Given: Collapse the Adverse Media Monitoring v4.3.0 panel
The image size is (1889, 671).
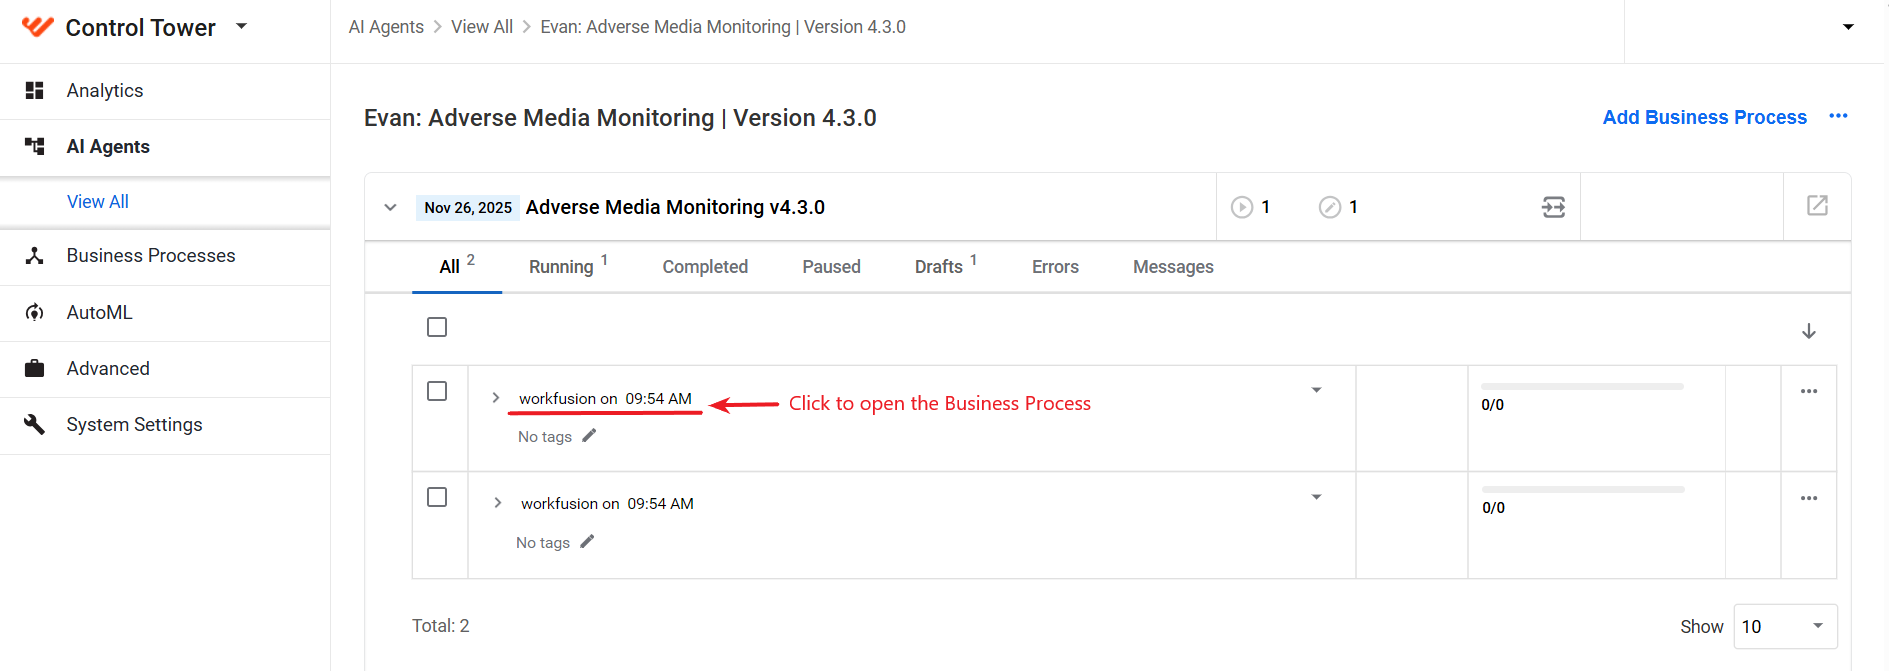Looking at the screenshot, I should click(390, 208).
